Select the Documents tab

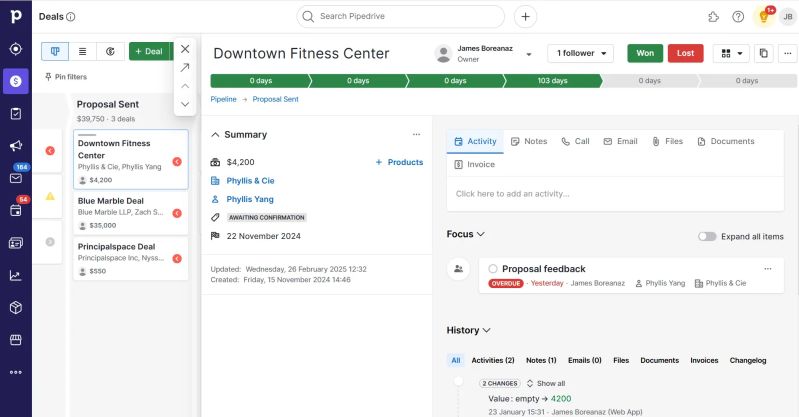[726, 142]
